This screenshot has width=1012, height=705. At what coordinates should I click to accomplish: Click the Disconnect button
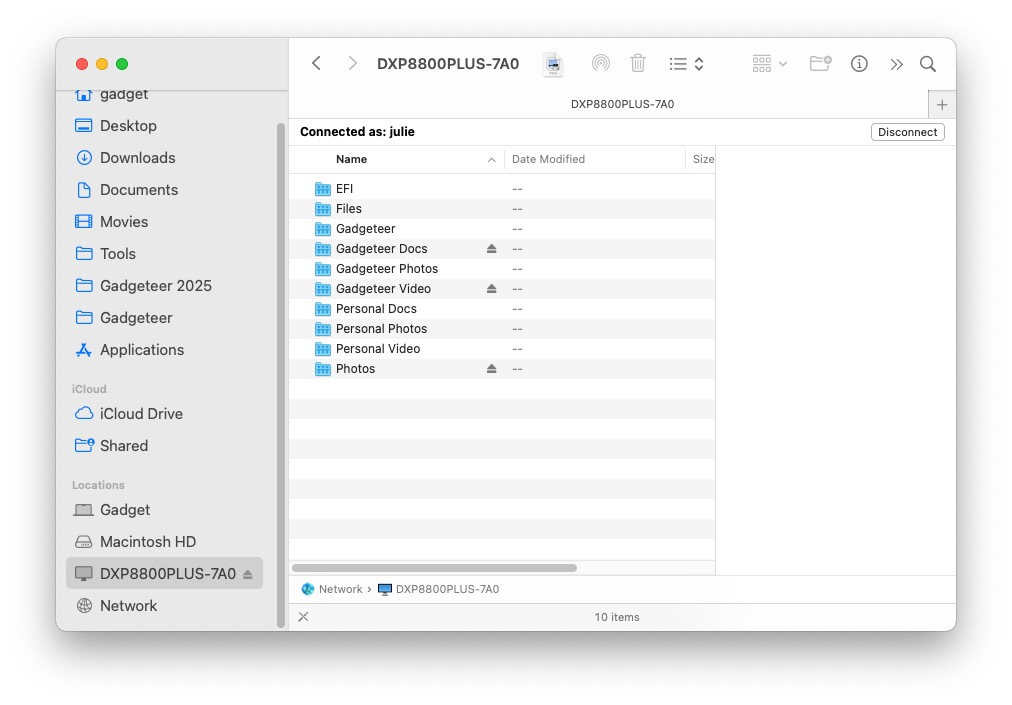(x=907, y=132)
